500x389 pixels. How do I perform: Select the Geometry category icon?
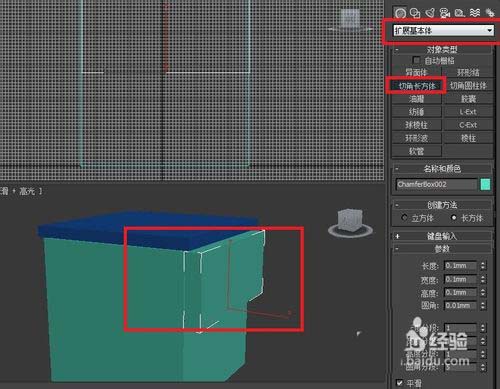pyautogui.click(x=400, y=13)
